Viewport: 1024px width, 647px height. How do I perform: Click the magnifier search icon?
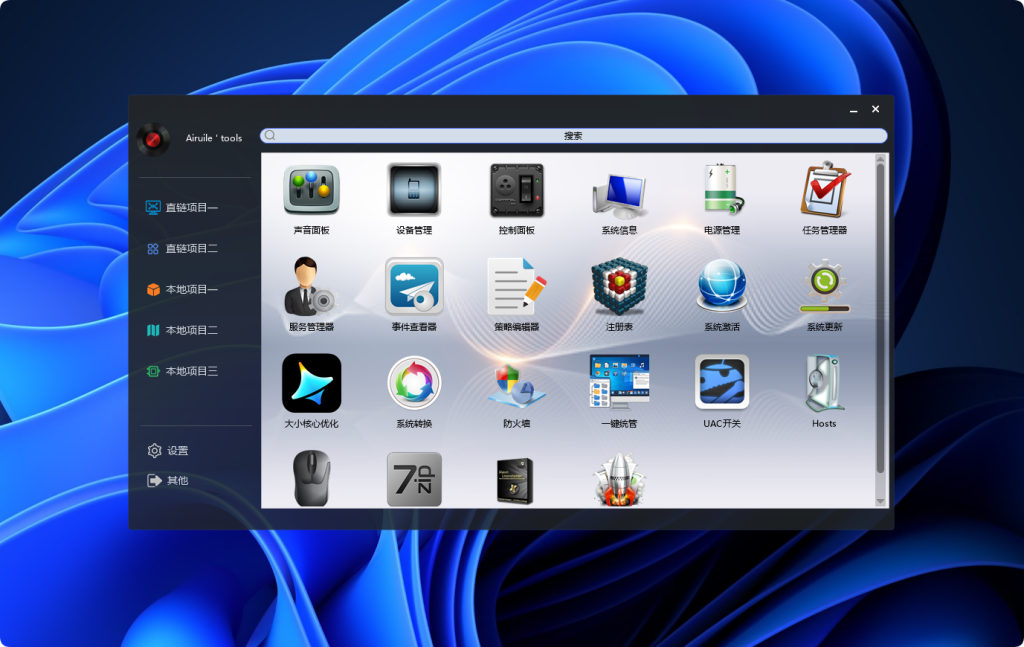pos(270,136)
